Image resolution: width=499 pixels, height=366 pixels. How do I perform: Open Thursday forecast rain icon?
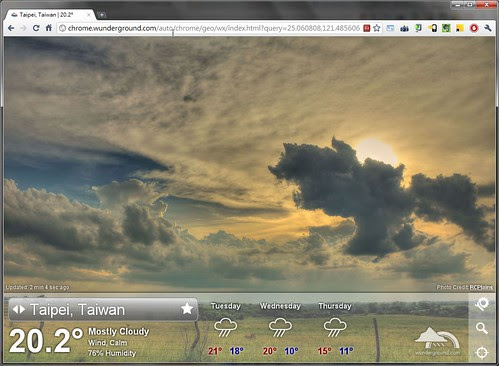point(335,327)
